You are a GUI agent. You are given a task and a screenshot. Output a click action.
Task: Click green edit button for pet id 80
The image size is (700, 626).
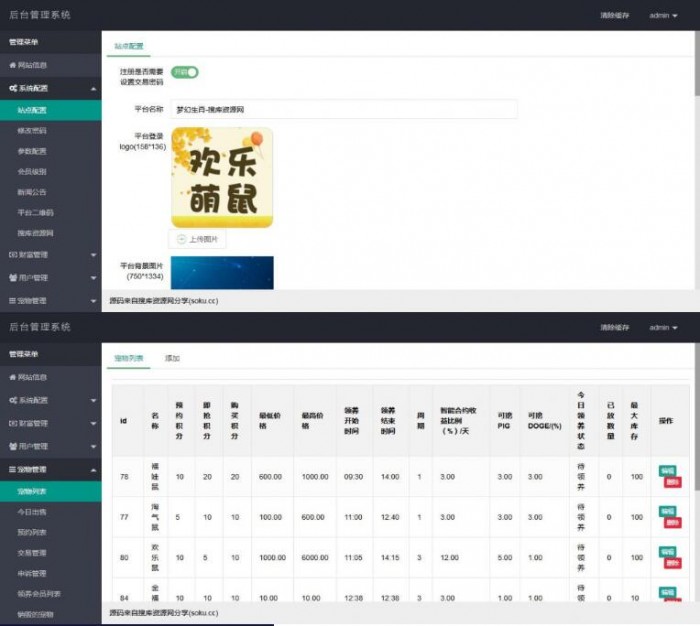667,551
